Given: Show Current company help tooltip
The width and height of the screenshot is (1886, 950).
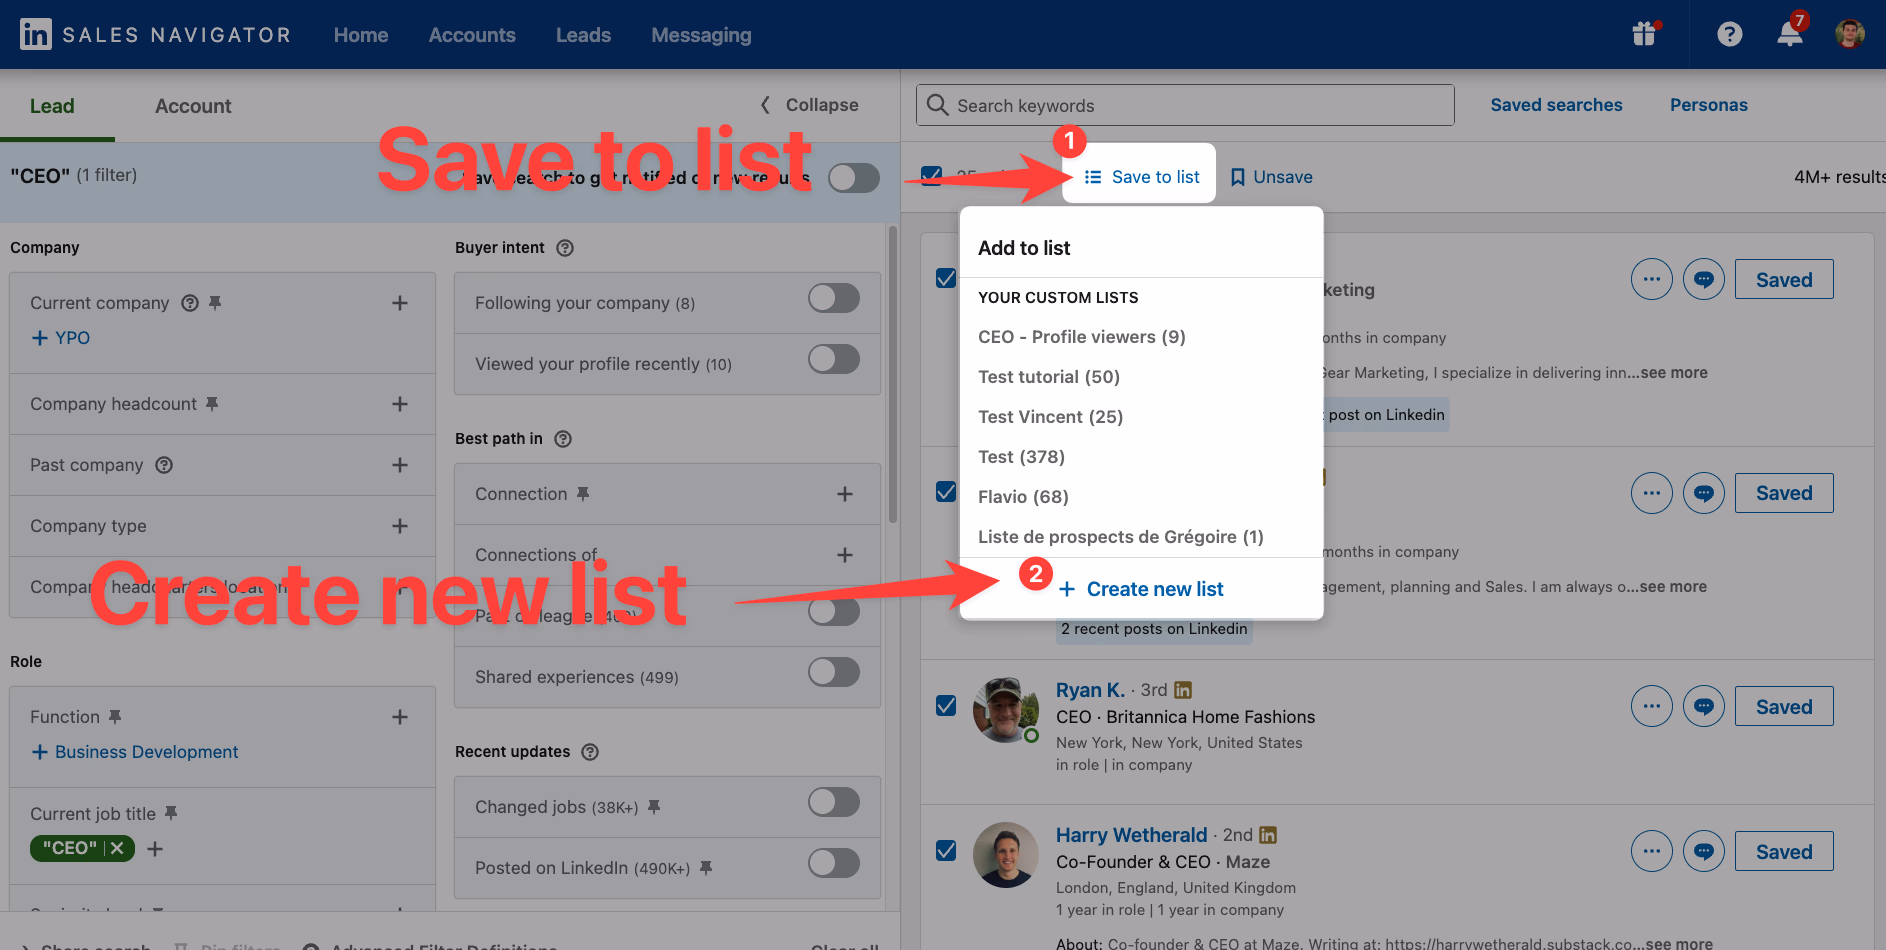Looking at the screenshot, I should point(190,303).
